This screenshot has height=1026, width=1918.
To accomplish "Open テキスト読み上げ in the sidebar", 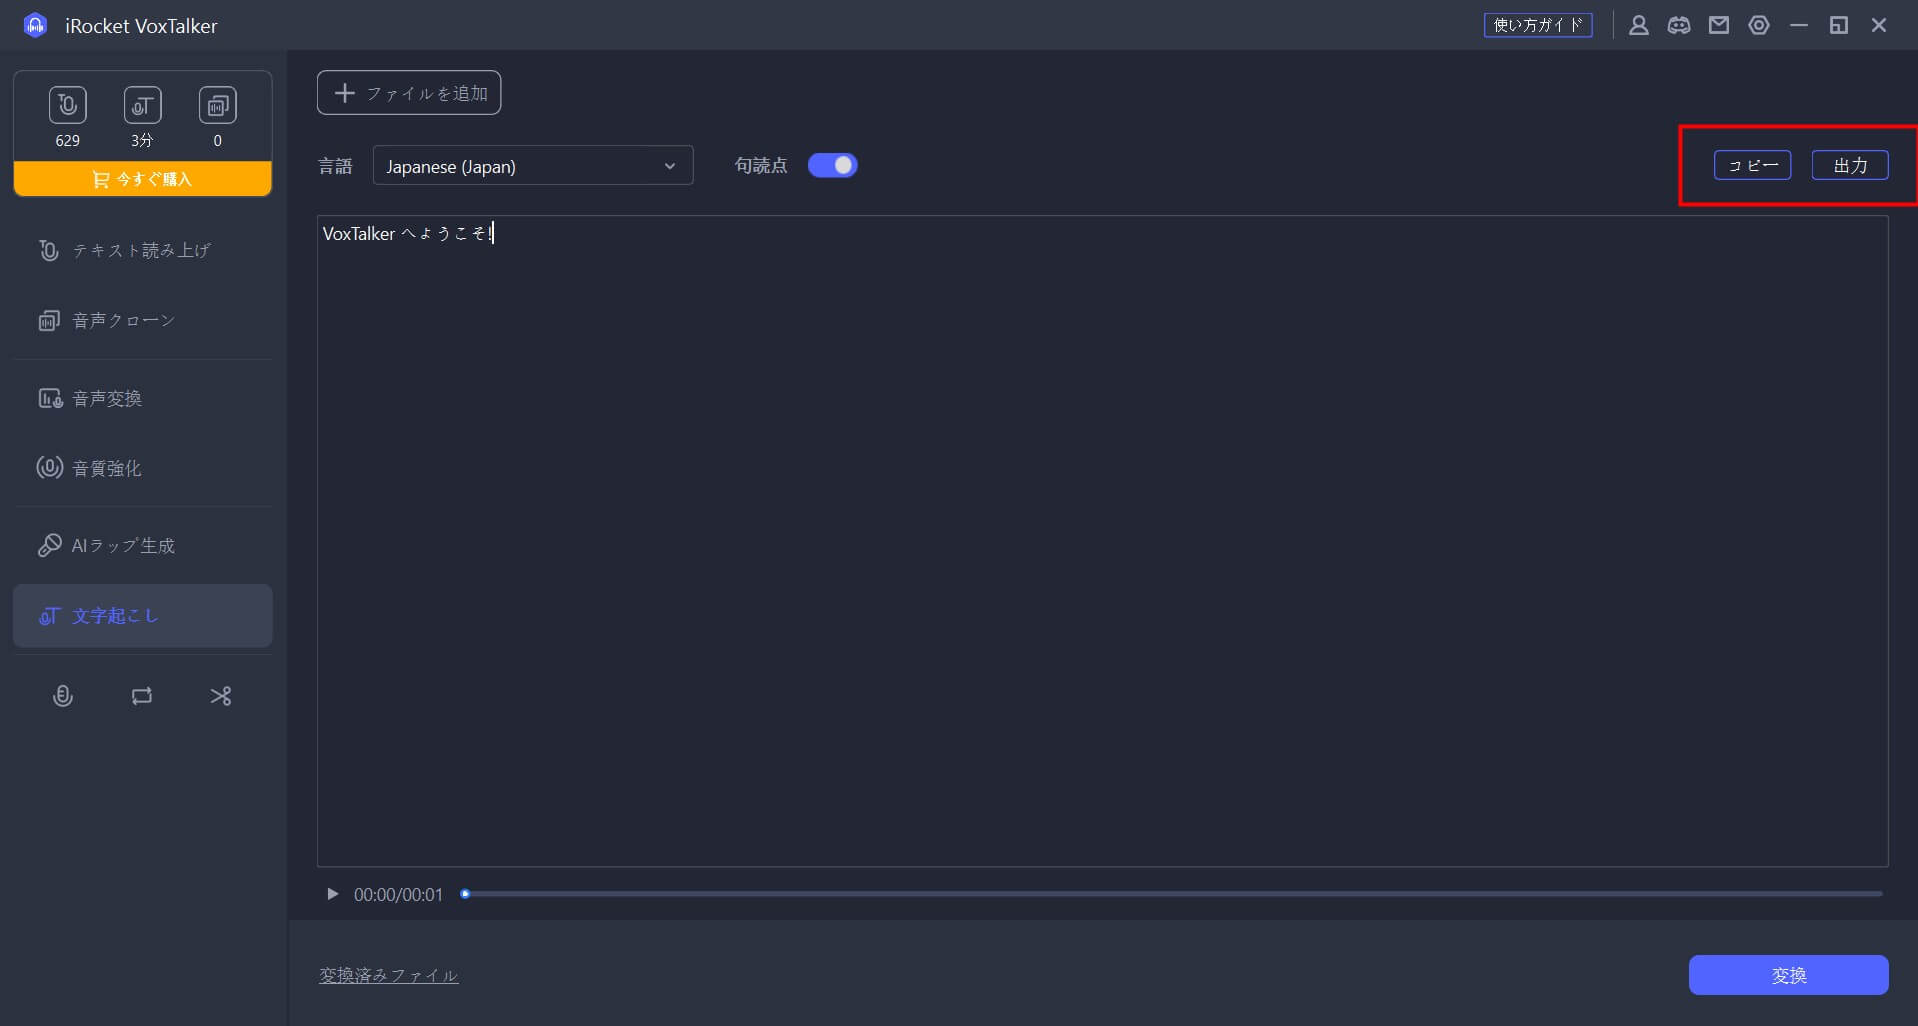I will [143, 250].
